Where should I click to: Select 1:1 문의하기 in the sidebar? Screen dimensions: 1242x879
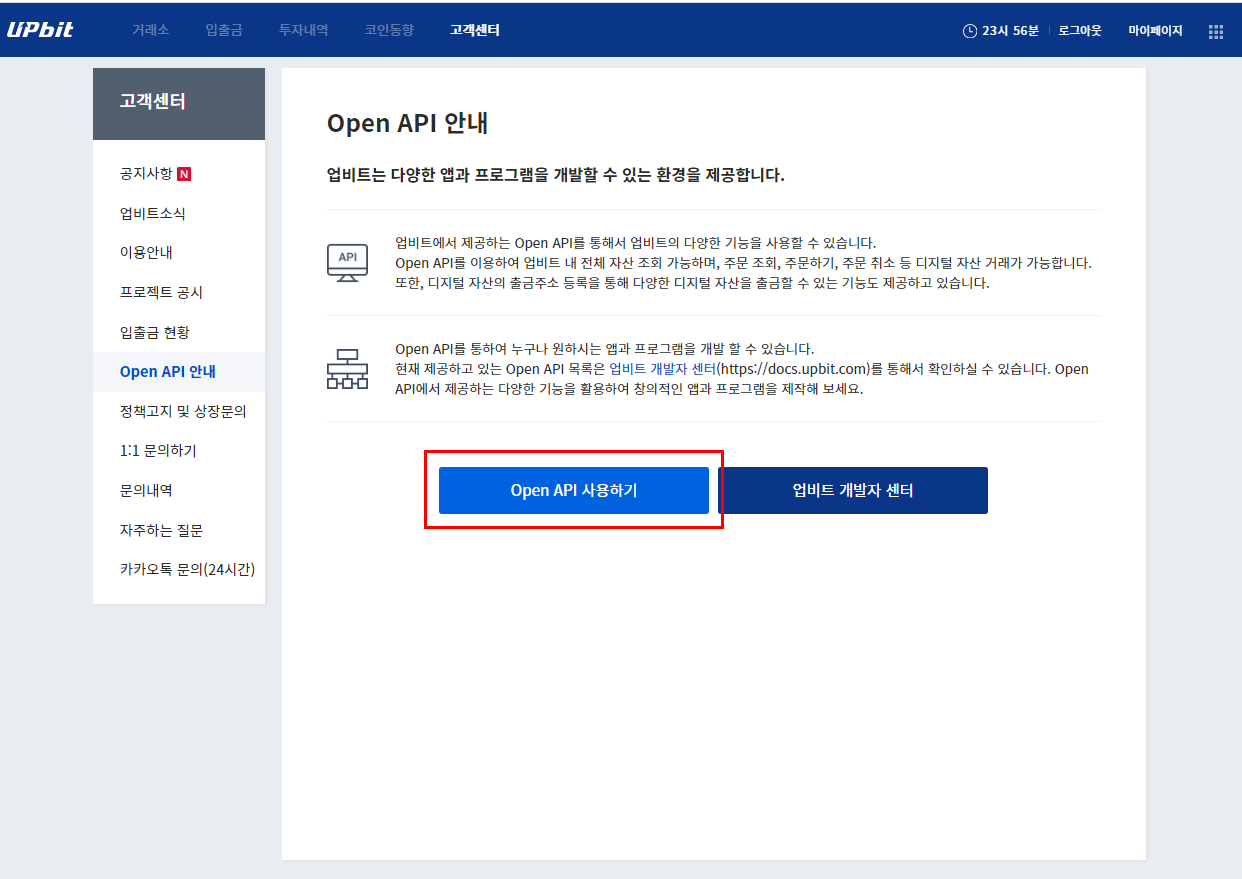click(158, 451)
